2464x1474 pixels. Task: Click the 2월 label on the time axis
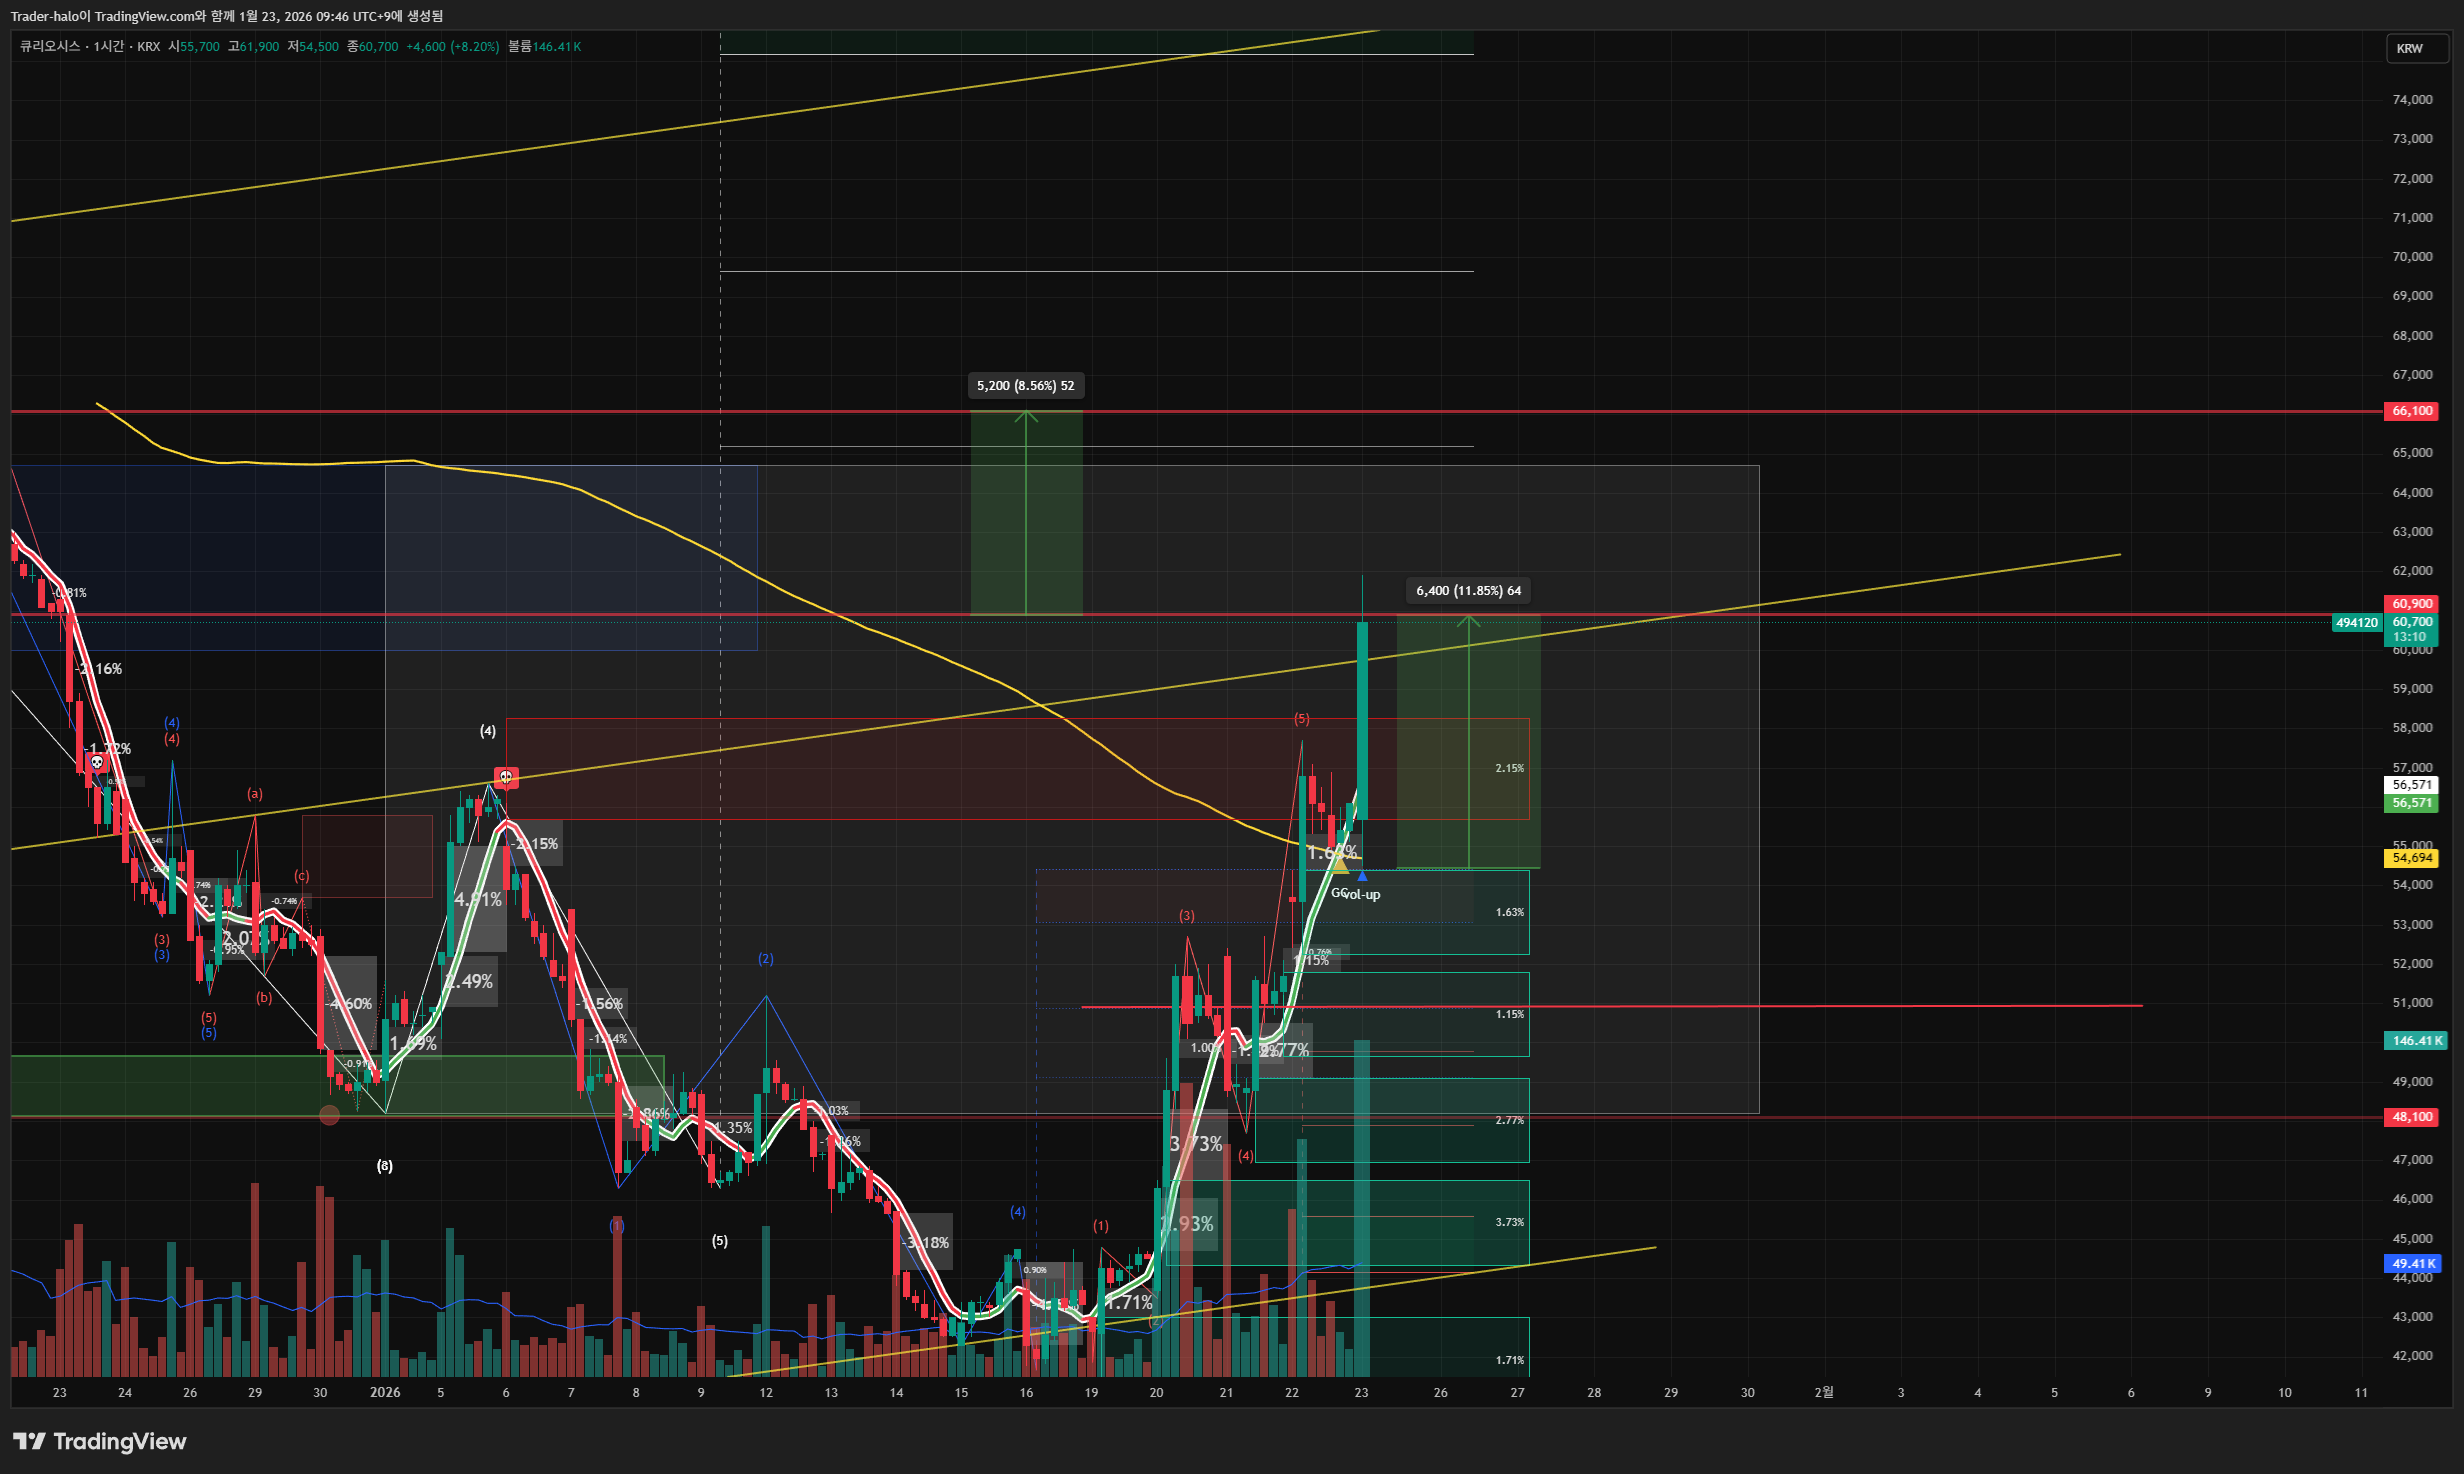point(1824,1393)
